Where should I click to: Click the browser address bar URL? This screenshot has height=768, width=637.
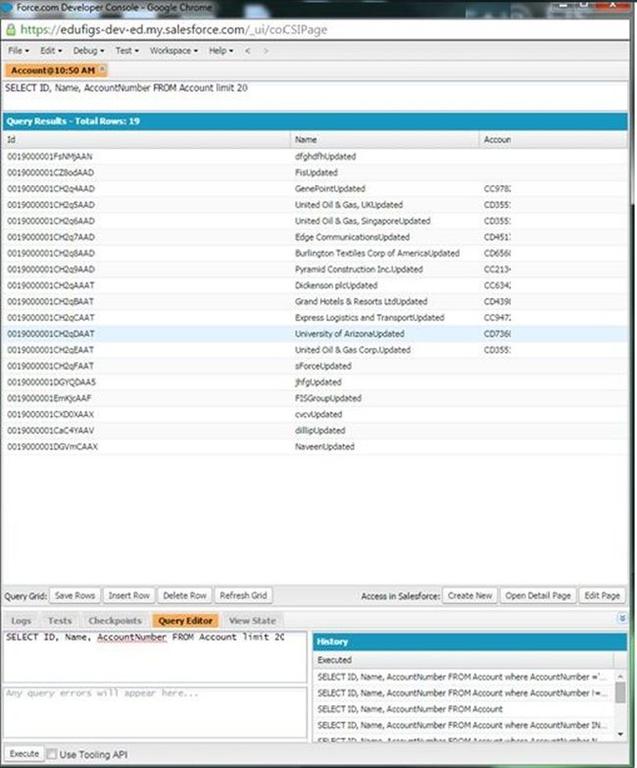coord(174,29)
